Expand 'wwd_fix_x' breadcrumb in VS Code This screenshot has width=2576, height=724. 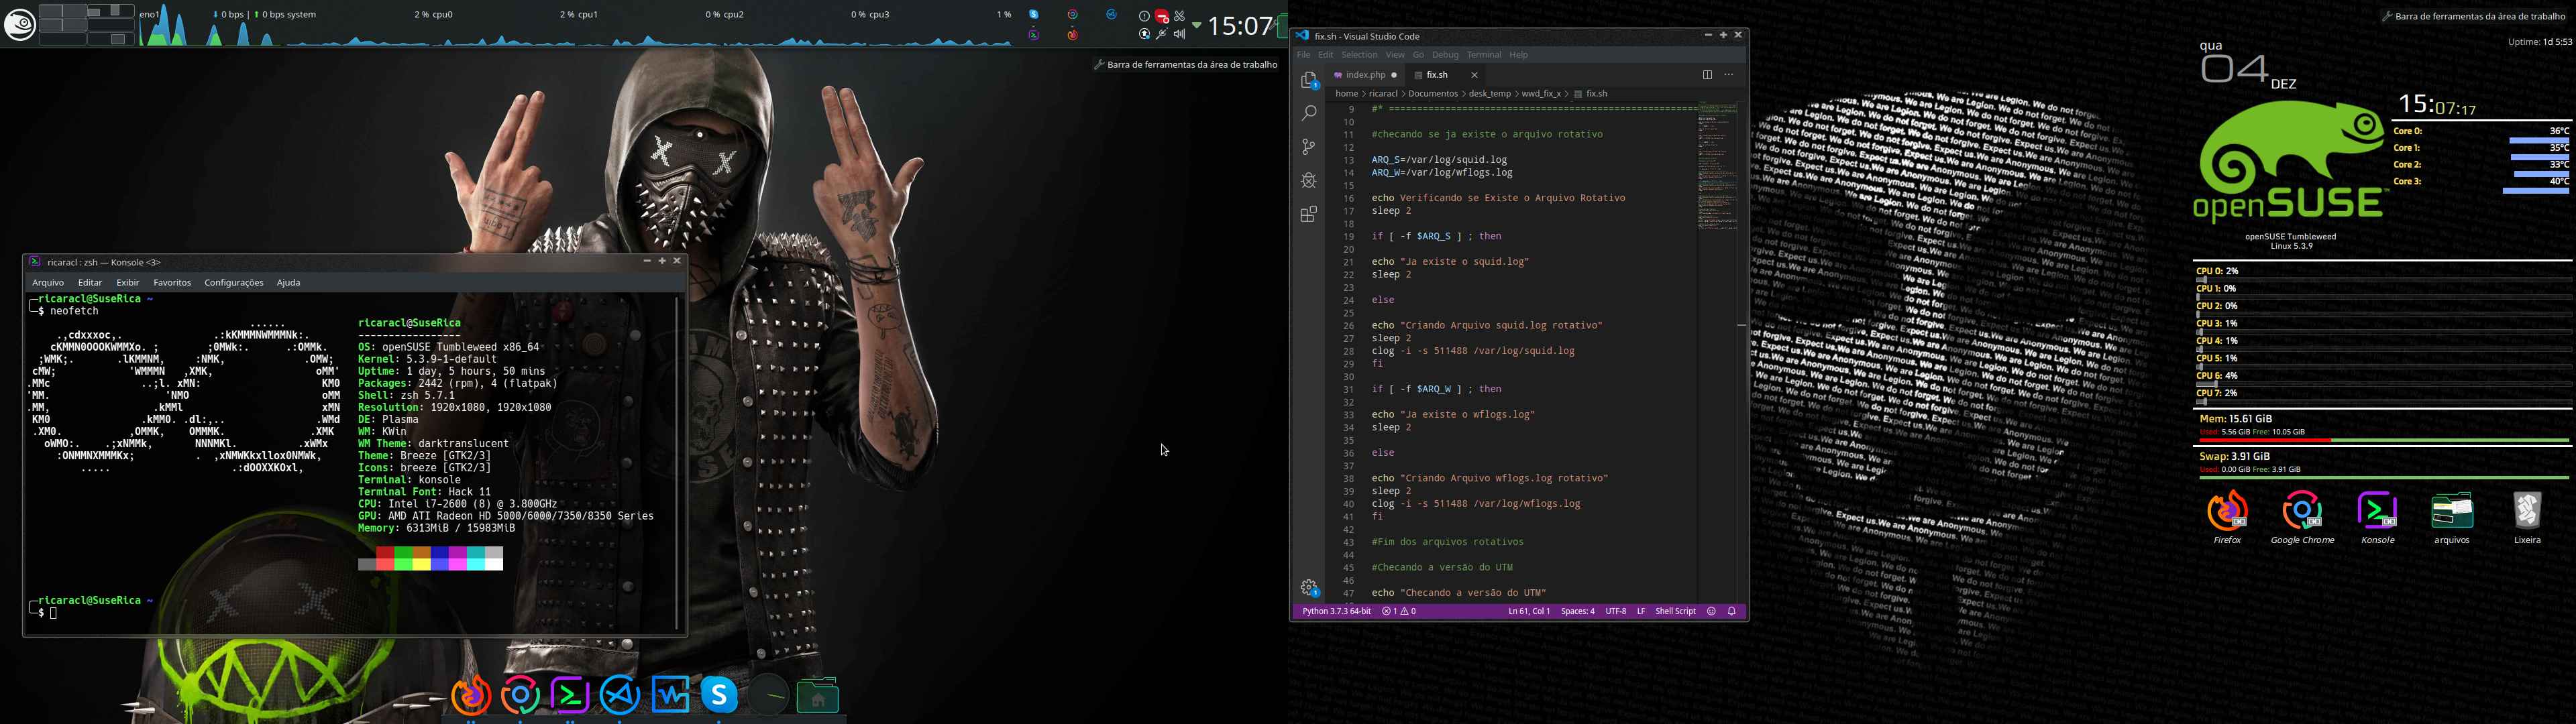(1541, 94)
